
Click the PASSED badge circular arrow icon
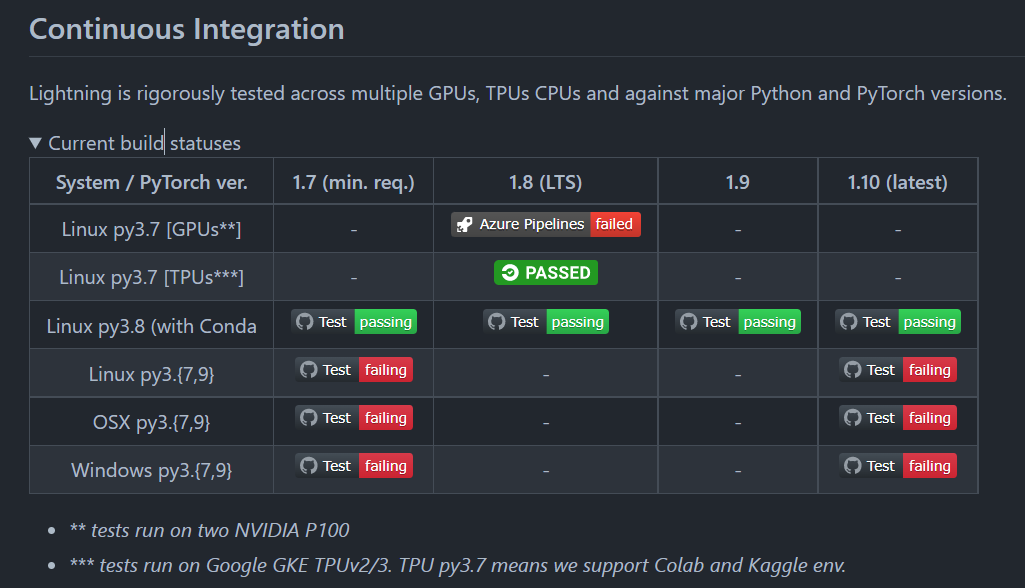point(510,273)
